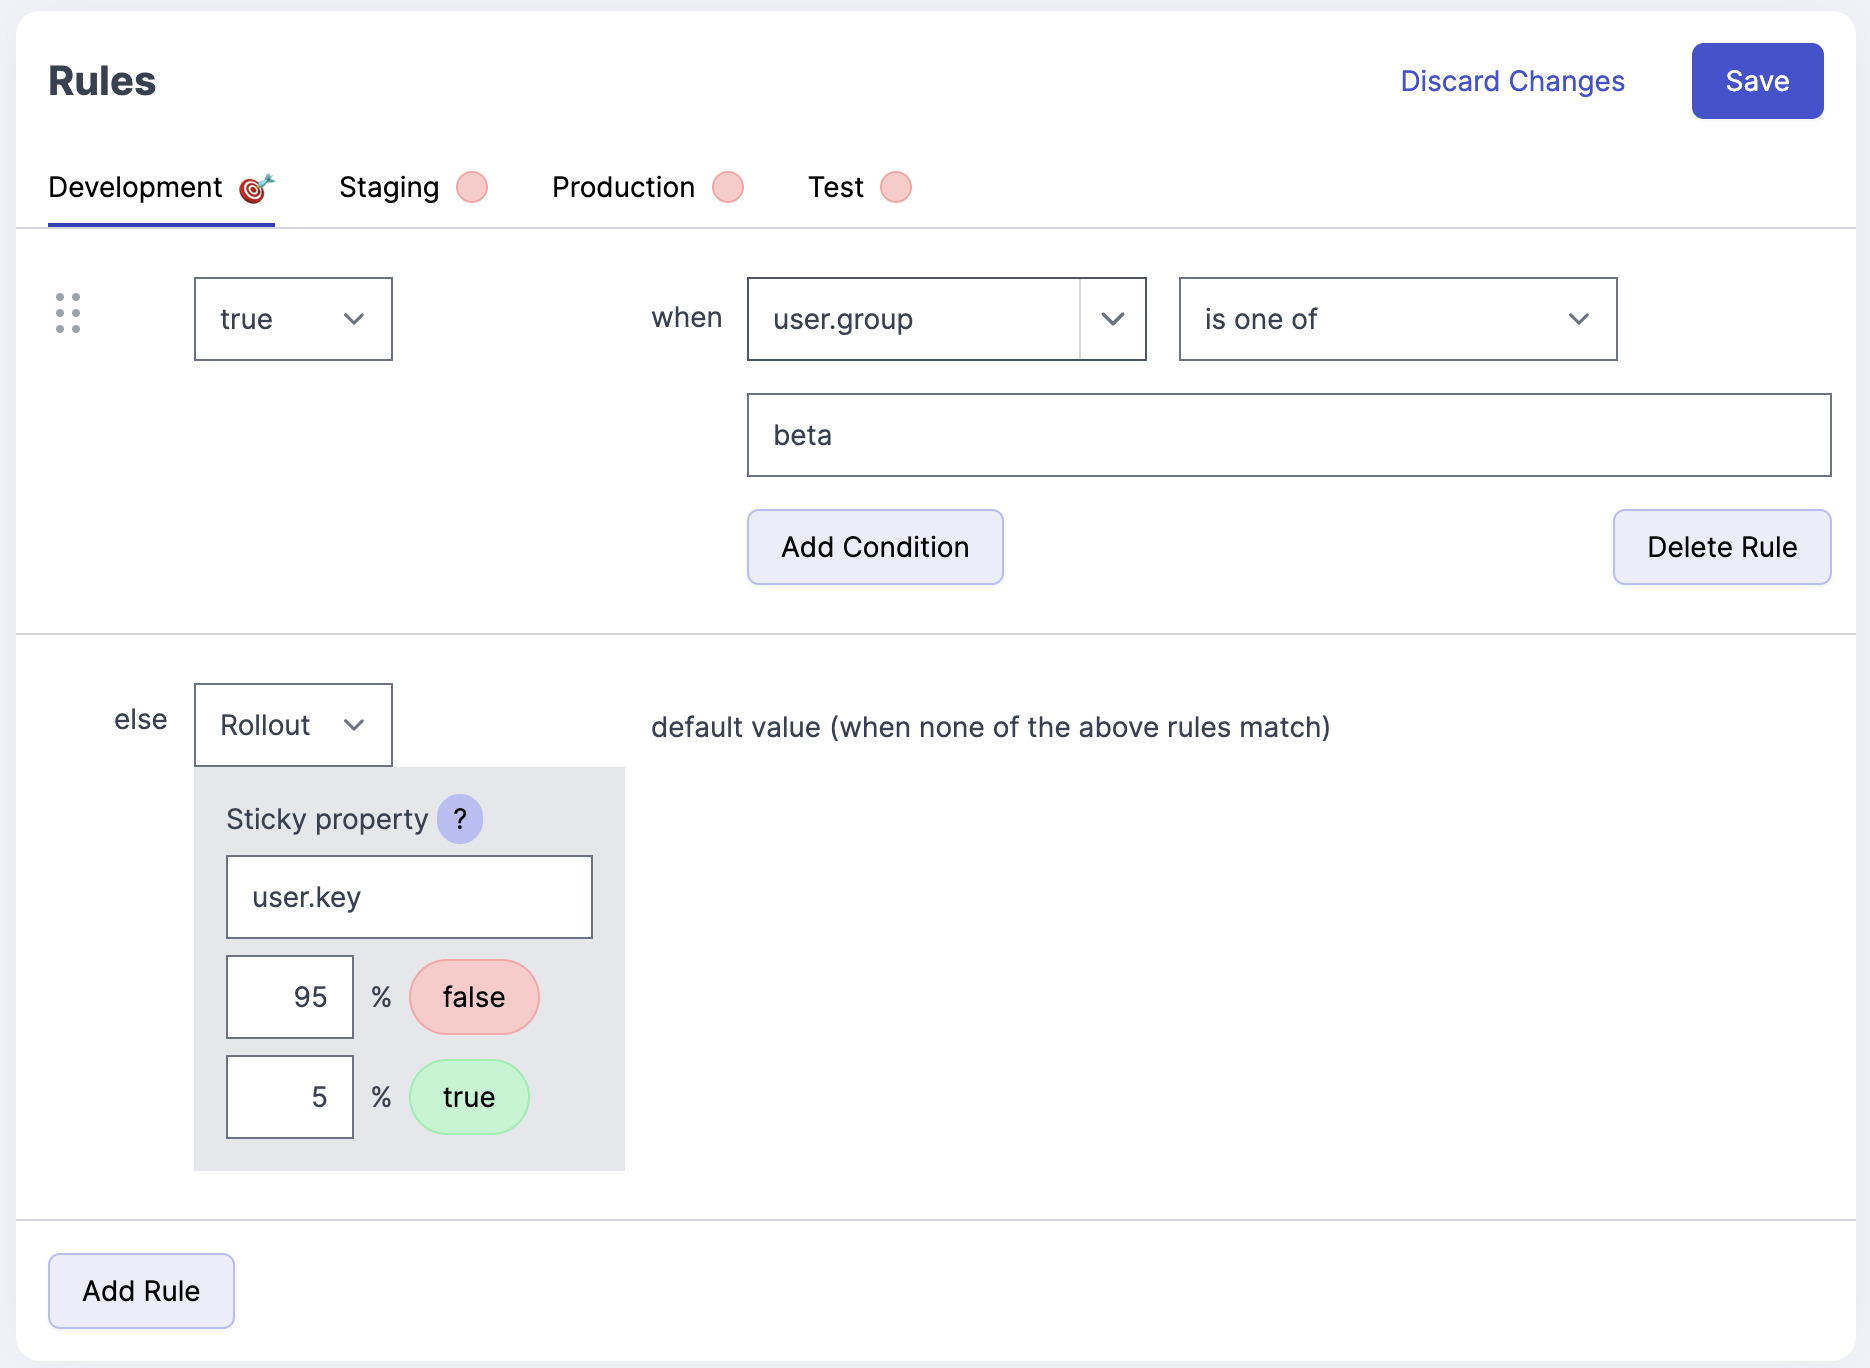1870x1368 pixels.
Task: Click the Sticky property help question mark
Action: 460,819
